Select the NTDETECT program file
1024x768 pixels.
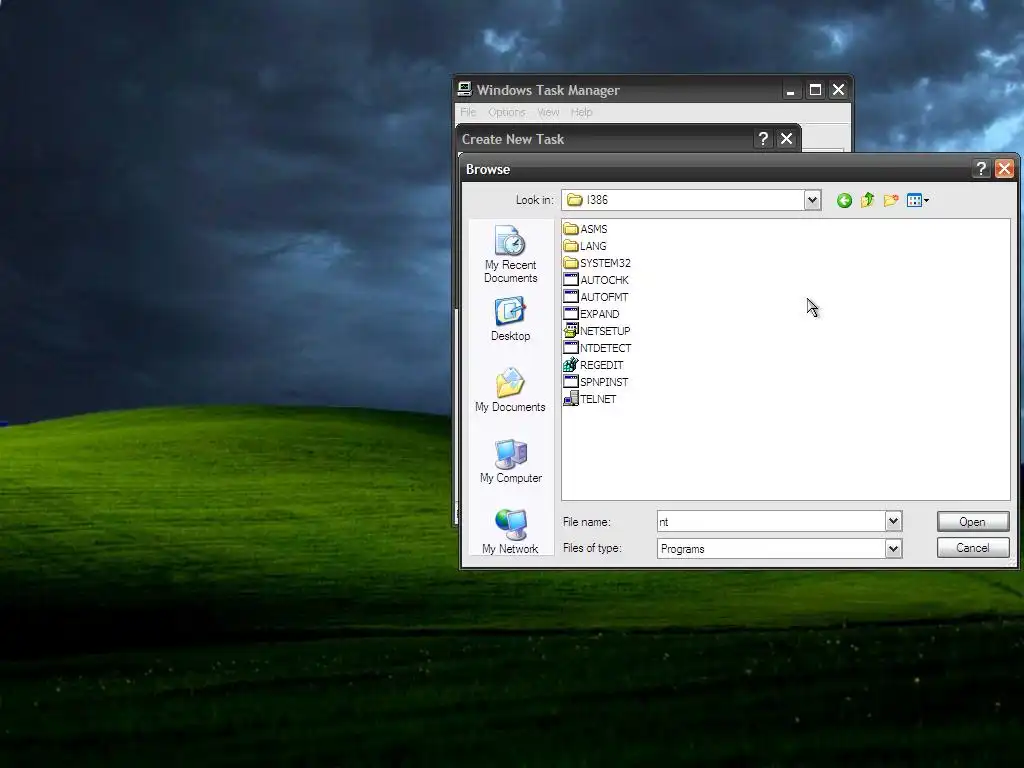tap(597, 347)
